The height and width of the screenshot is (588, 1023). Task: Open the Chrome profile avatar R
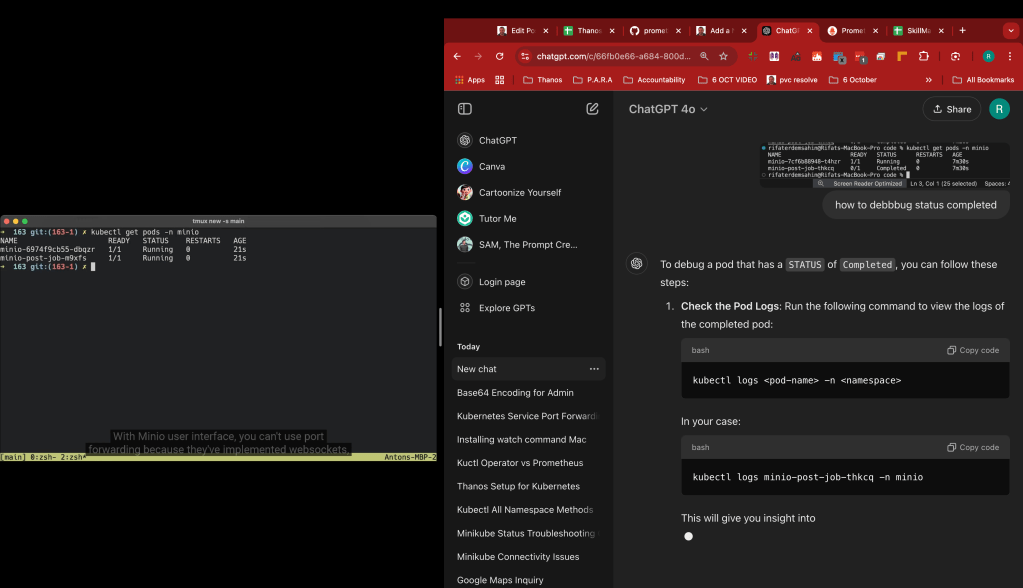coord(988,57)
